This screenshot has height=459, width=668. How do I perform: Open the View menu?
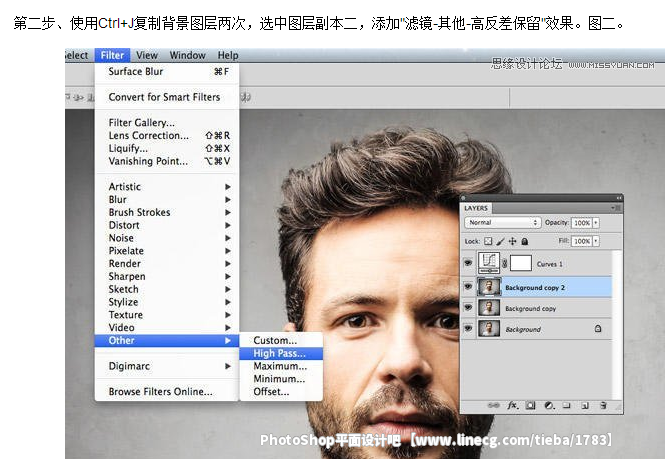(147, 55)
